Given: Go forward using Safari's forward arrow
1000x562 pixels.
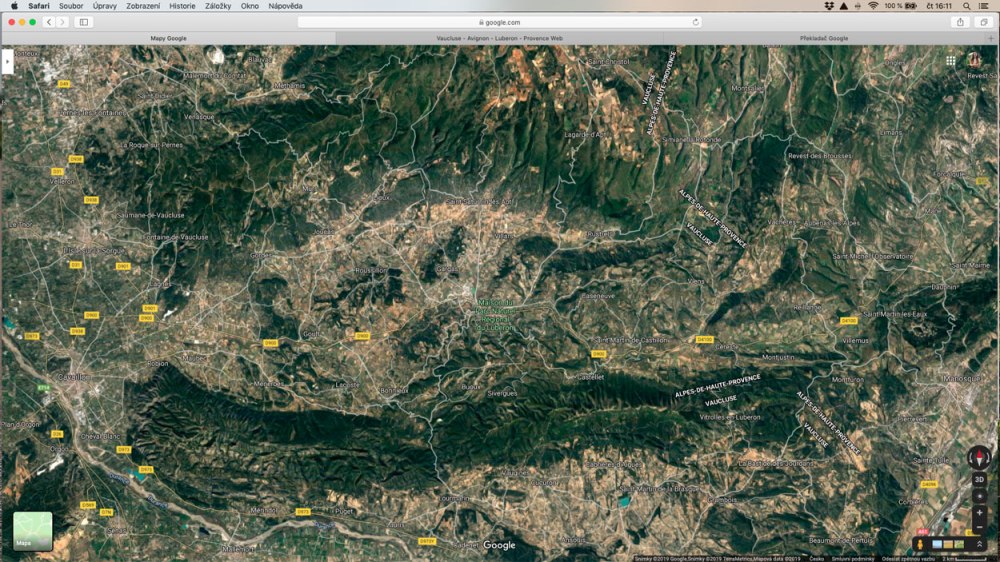Looking at the screenshot, I should pos(62,22).
